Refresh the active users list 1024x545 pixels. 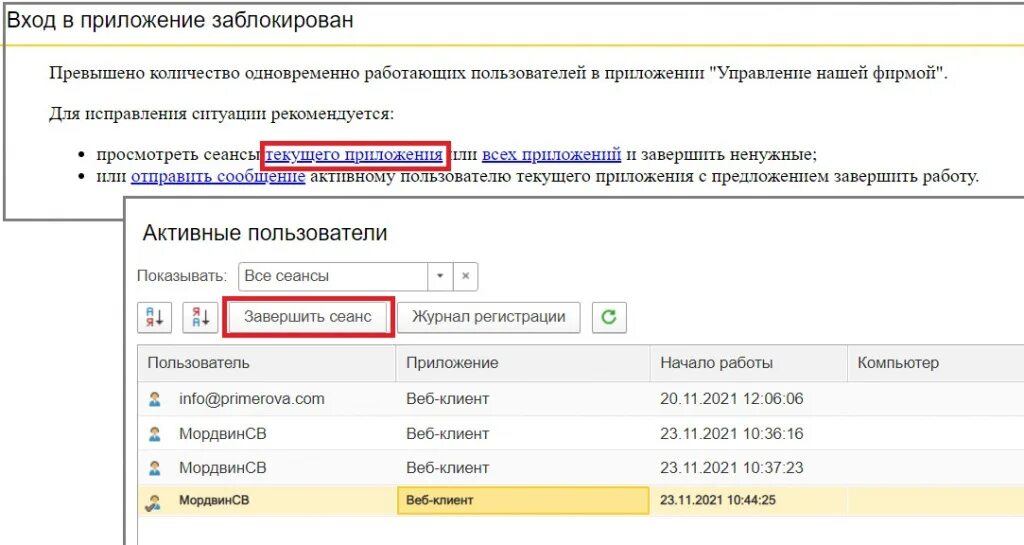click(609, 317)
